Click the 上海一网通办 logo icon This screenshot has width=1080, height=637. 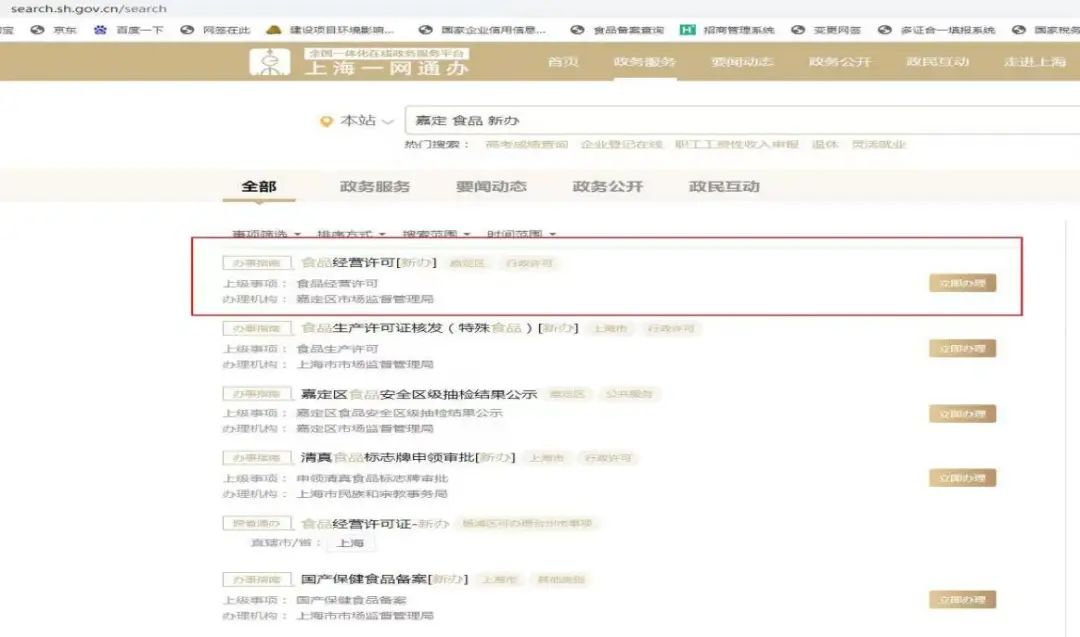pos(270,60)
